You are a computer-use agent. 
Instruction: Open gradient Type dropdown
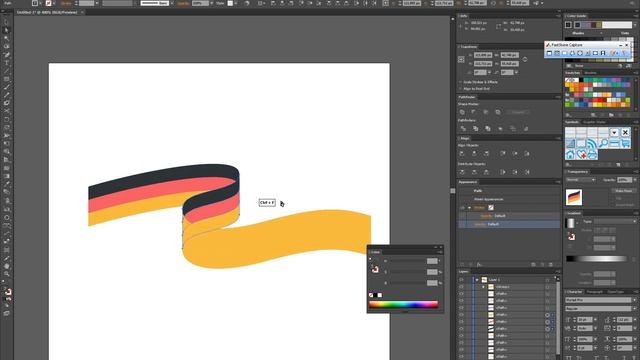pyautogui.click(x=614, y=222)
